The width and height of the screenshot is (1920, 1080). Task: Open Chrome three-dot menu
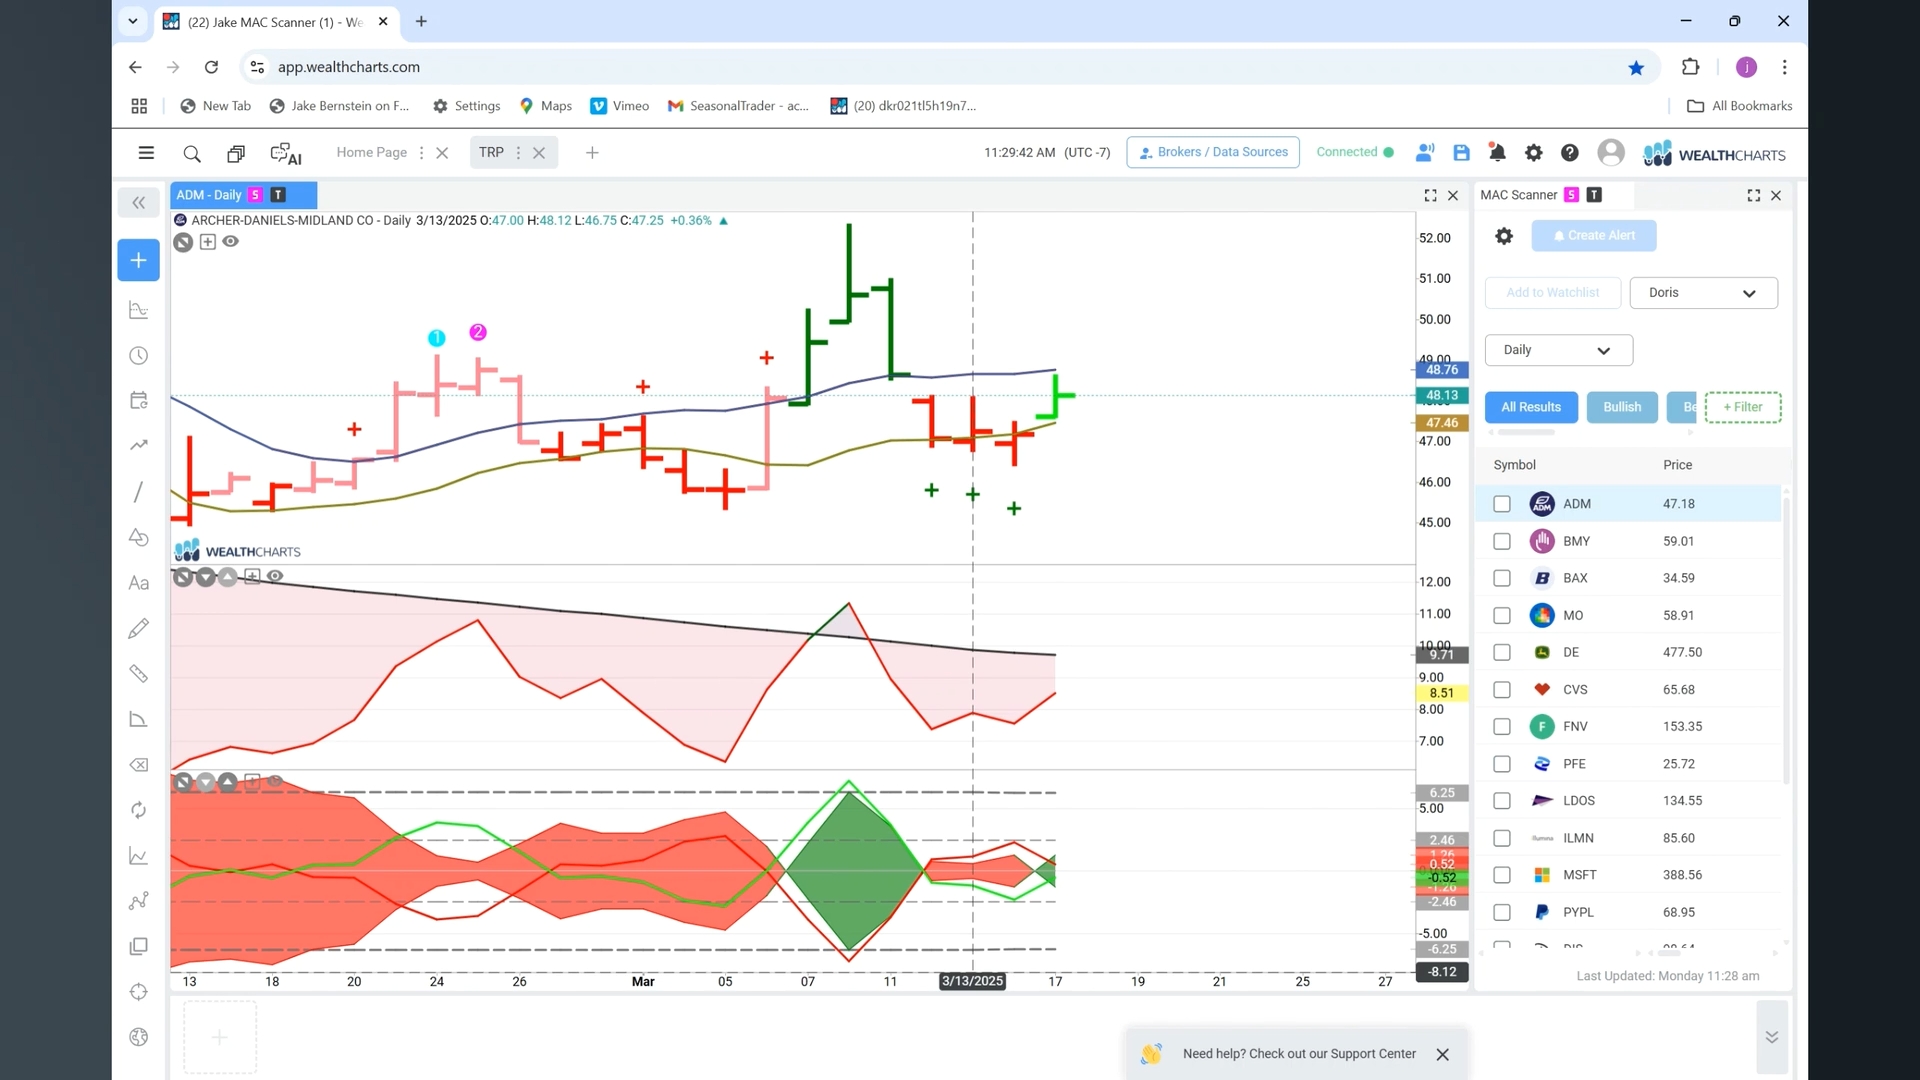coord(1784,67)
